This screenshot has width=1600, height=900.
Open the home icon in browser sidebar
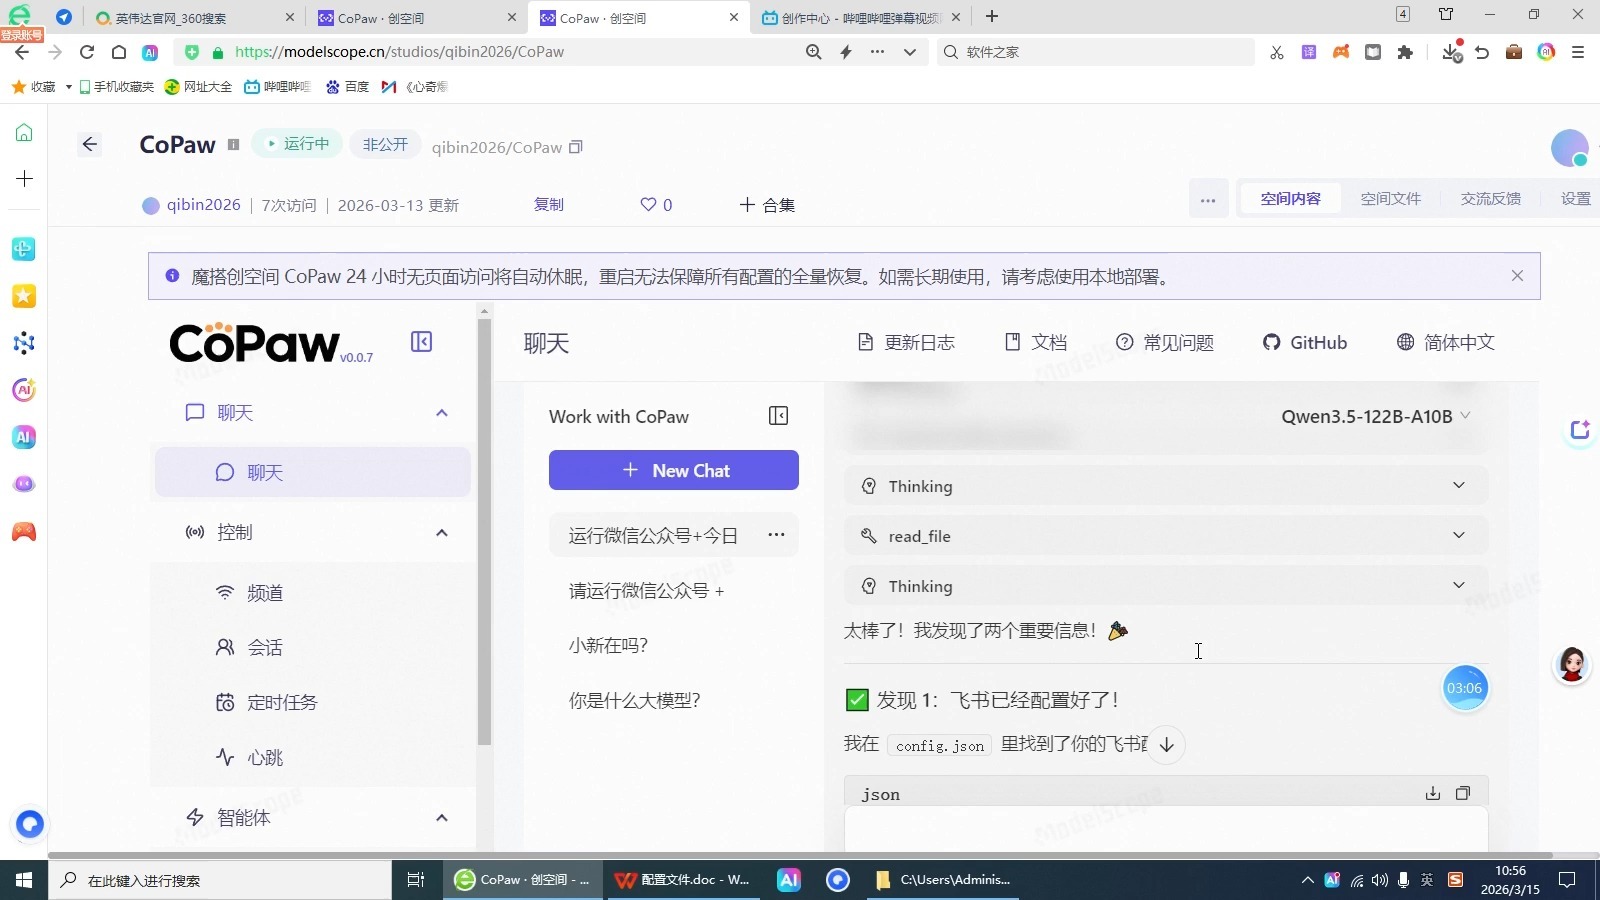click(24, 133)
